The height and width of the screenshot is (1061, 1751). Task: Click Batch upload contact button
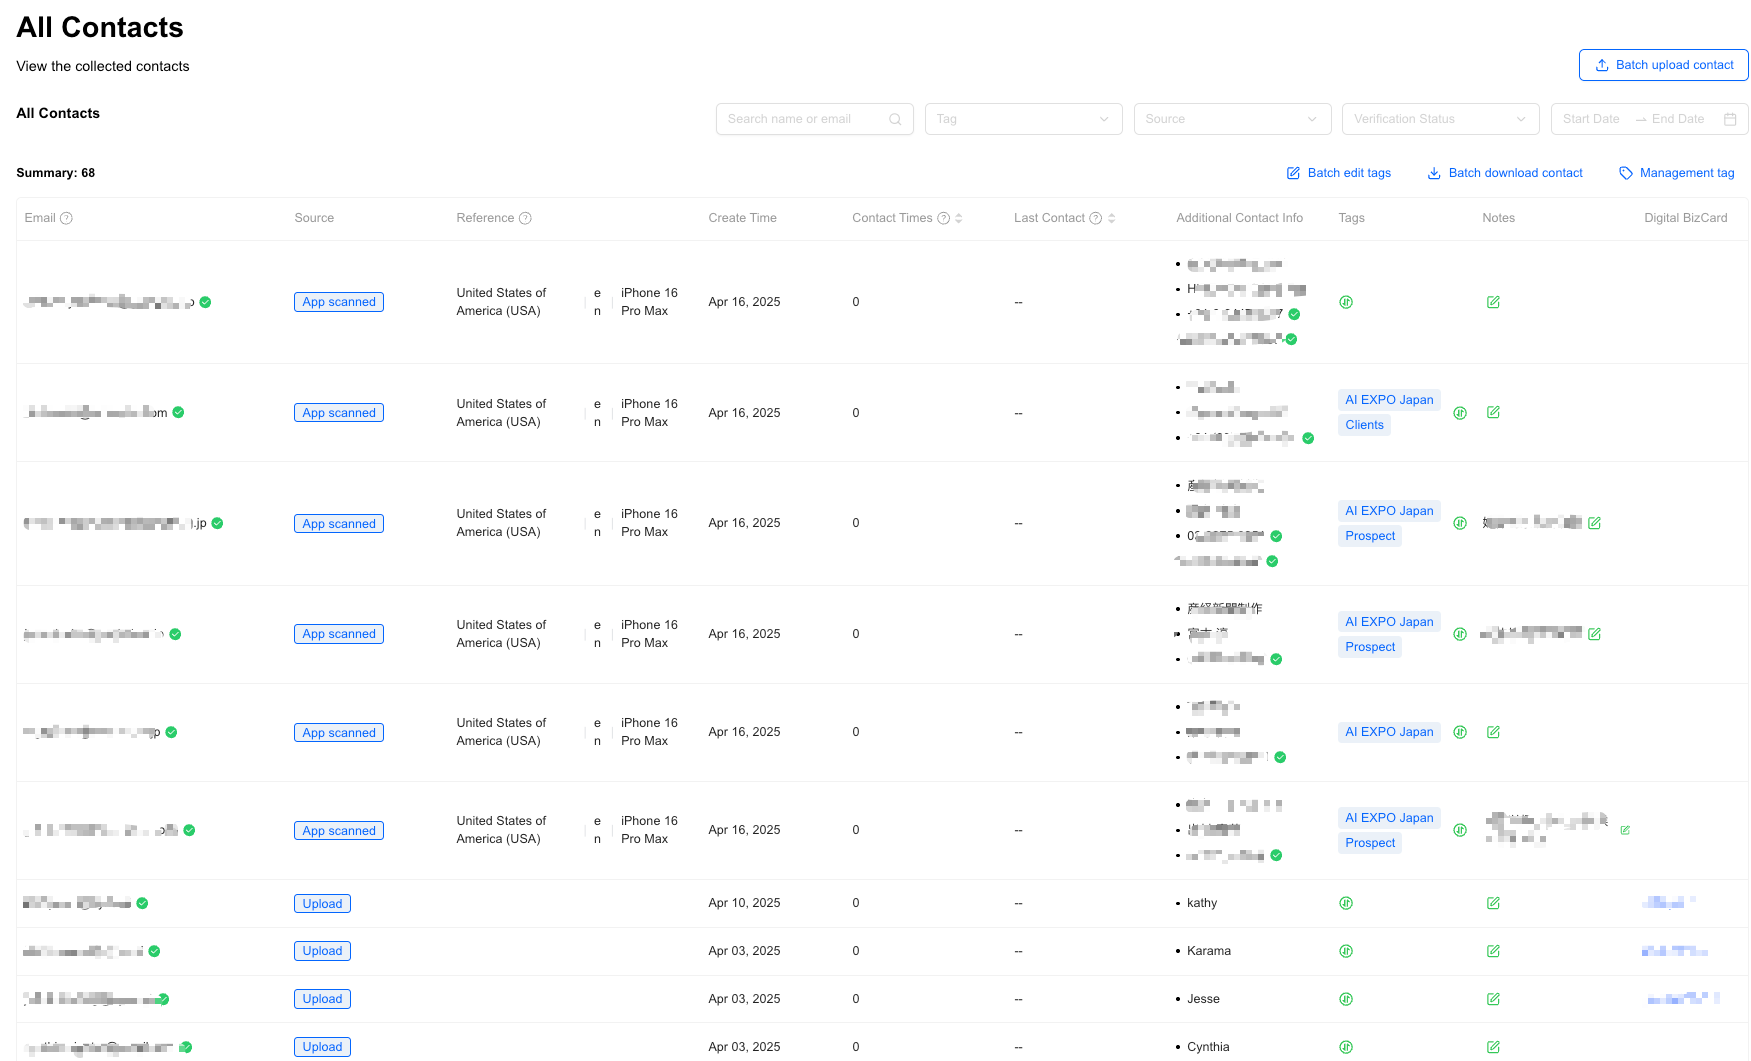click(1663, 65)
